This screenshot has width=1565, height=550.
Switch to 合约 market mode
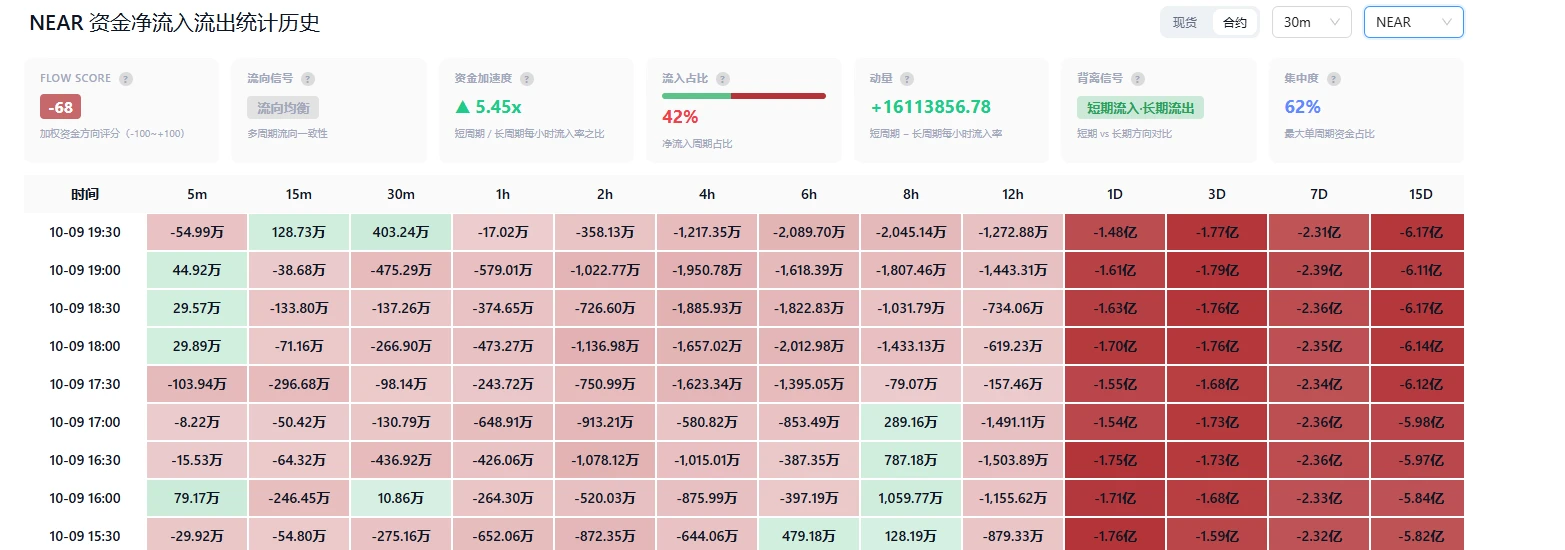(x=1235, y=22)
